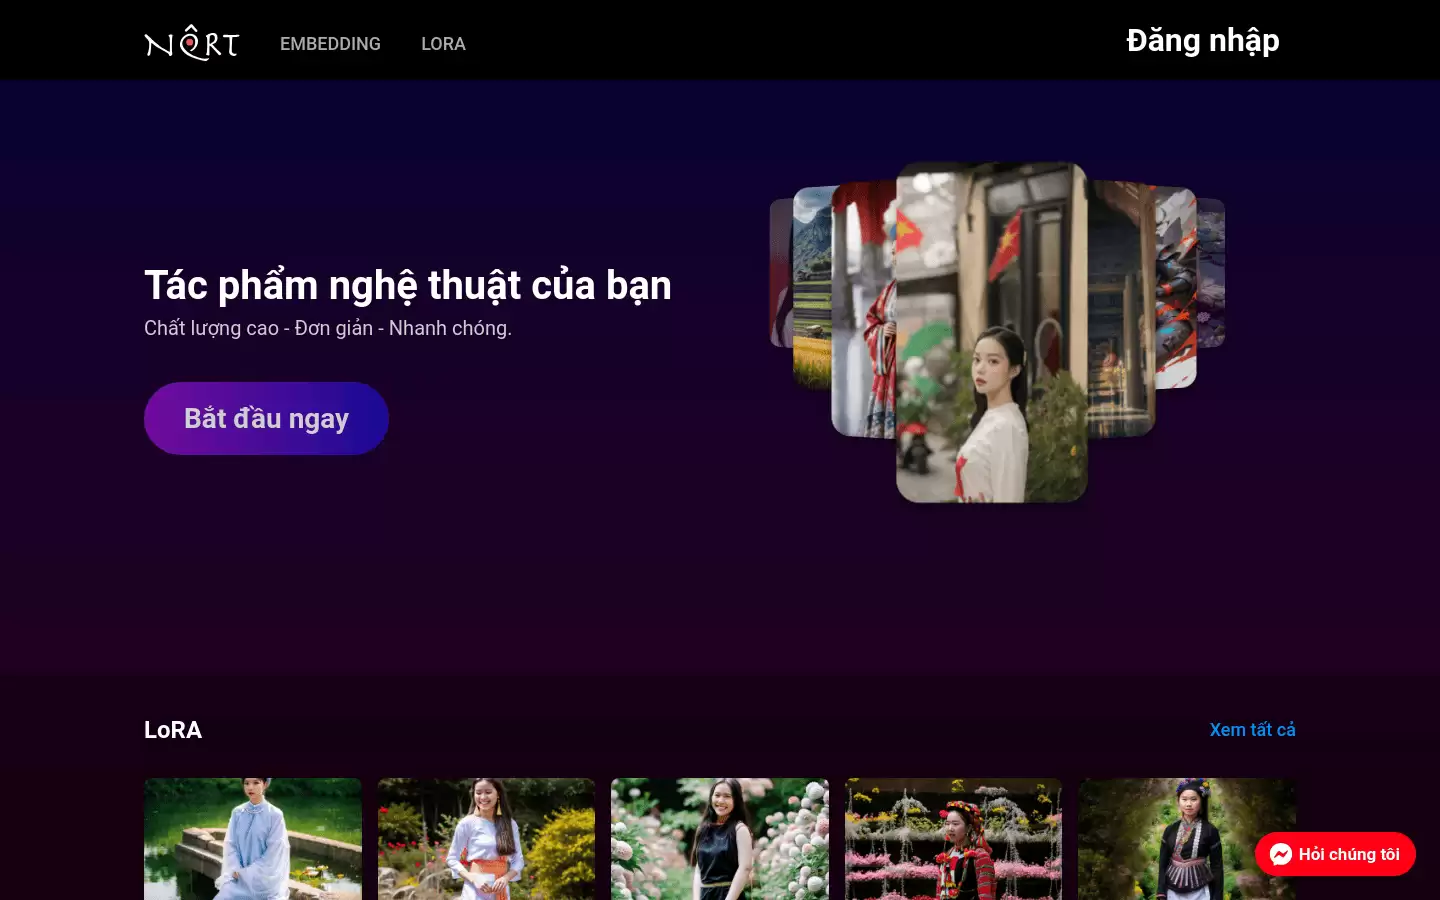
Task: Open the LORA navigation tab
Action: point(443,44)
